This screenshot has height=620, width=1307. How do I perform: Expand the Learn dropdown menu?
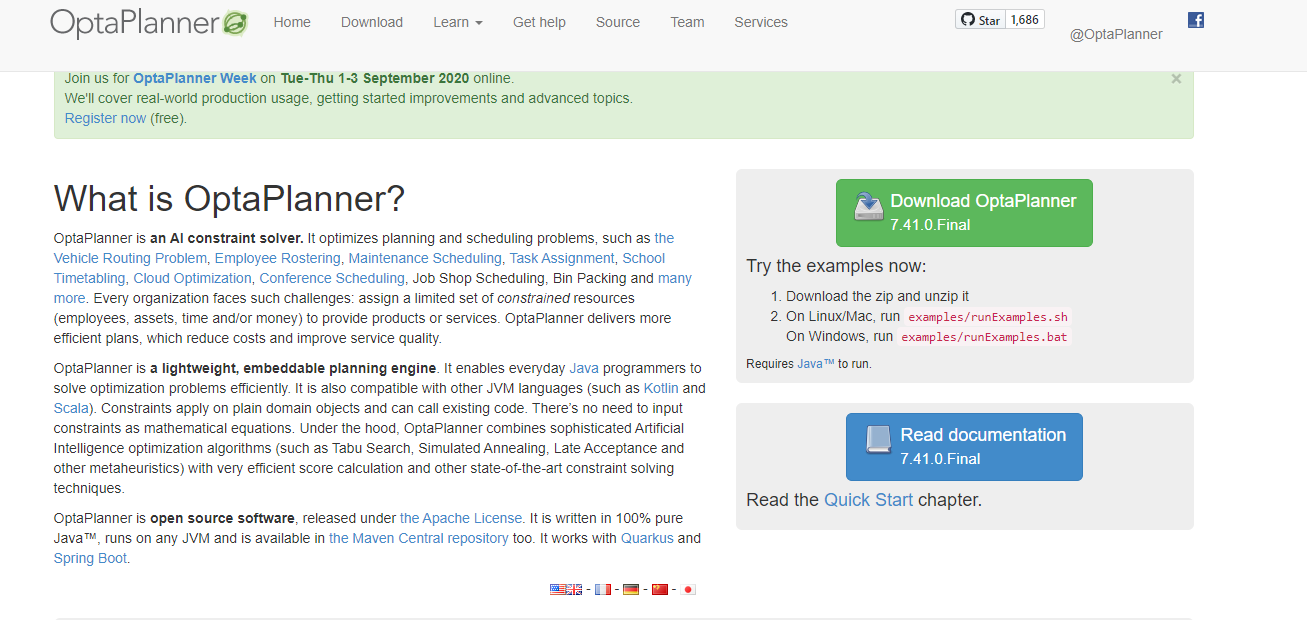click(x=458, y=22)
